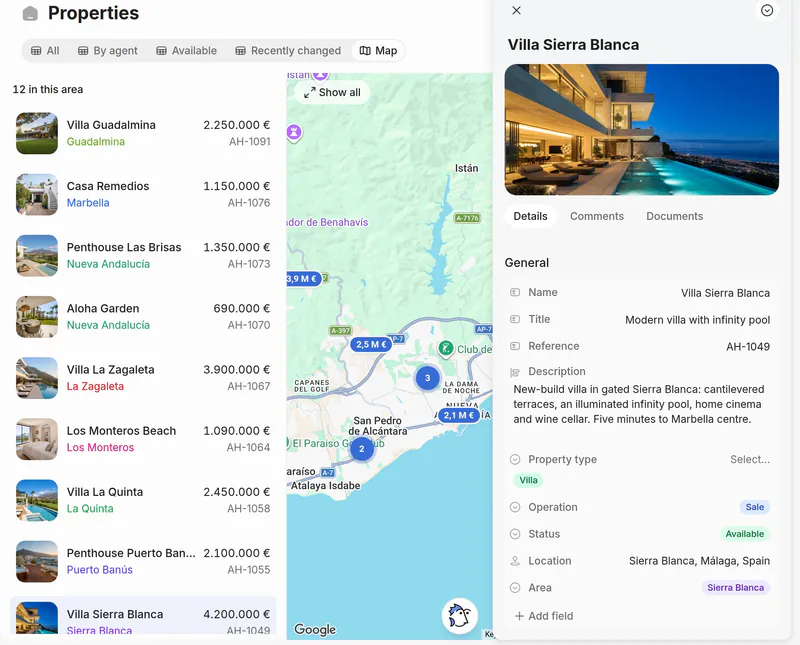Viewport: 800px width, 645px height.
Task: Select Aloha Garden property name
Action: pyautogui.click(x=103, y=308)
